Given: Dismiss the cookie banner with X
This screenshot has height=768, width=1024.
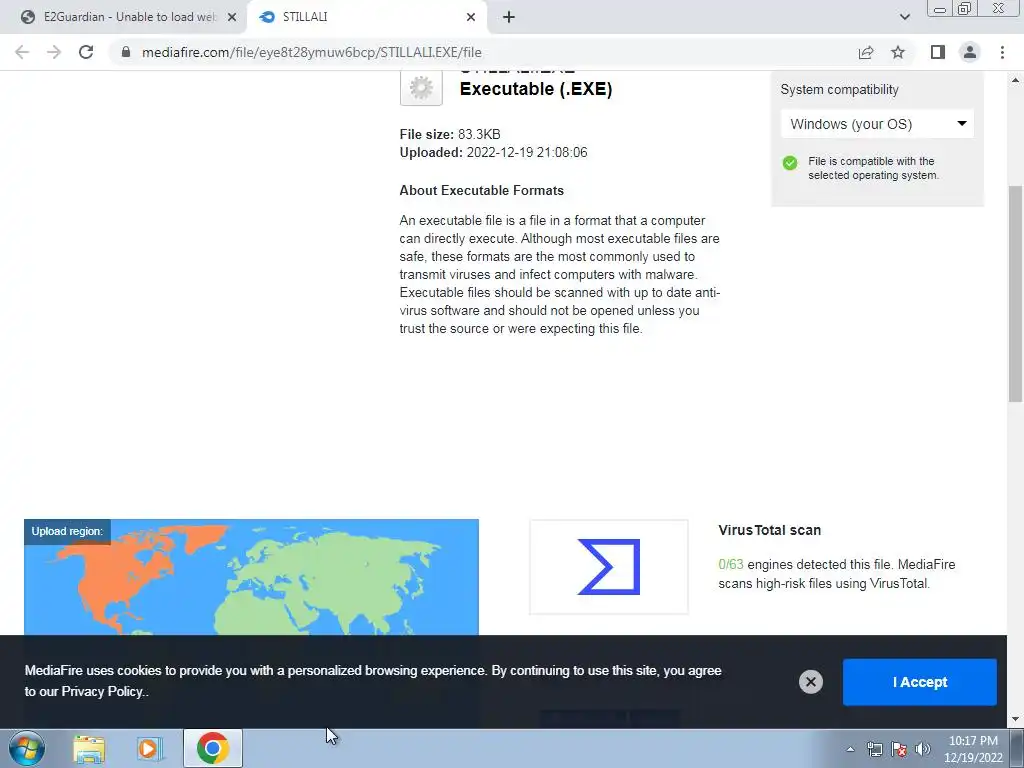Looking at the screenshot, I should point(810,682).
